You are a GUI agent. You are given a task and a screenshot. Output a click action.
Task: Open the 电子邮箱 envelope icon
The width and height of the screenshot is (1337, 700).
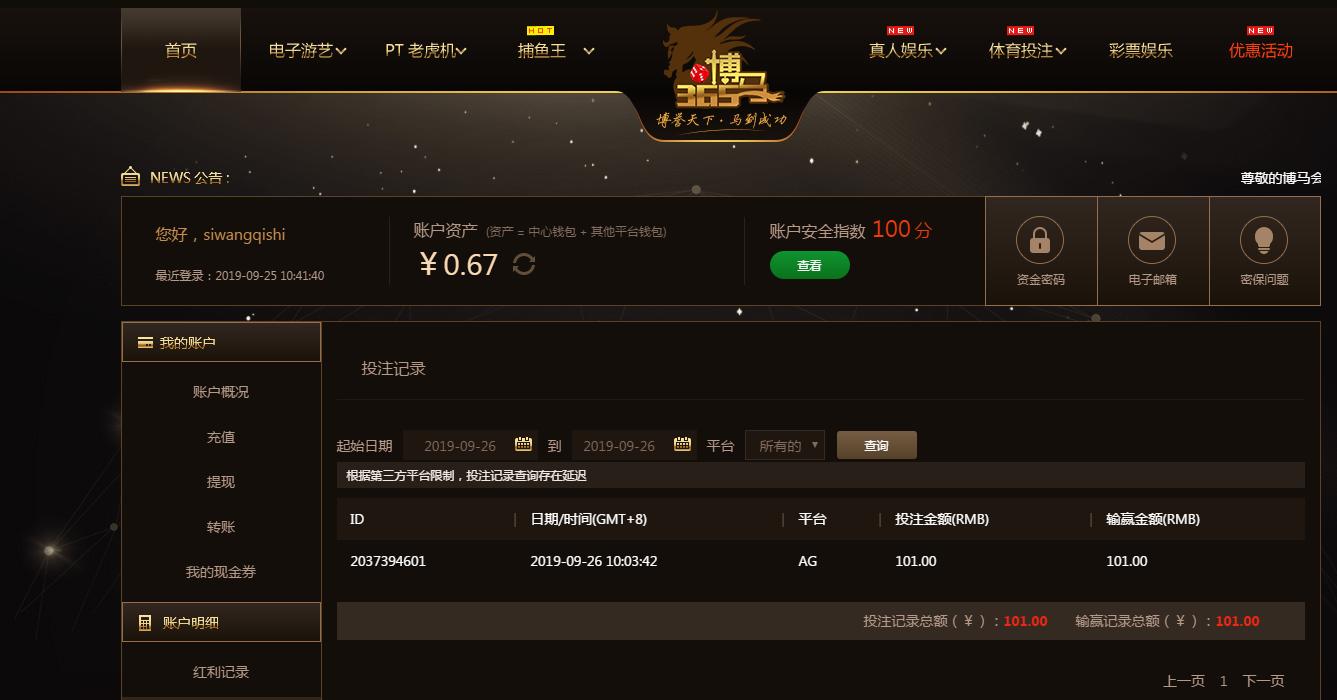(1152, 240)
